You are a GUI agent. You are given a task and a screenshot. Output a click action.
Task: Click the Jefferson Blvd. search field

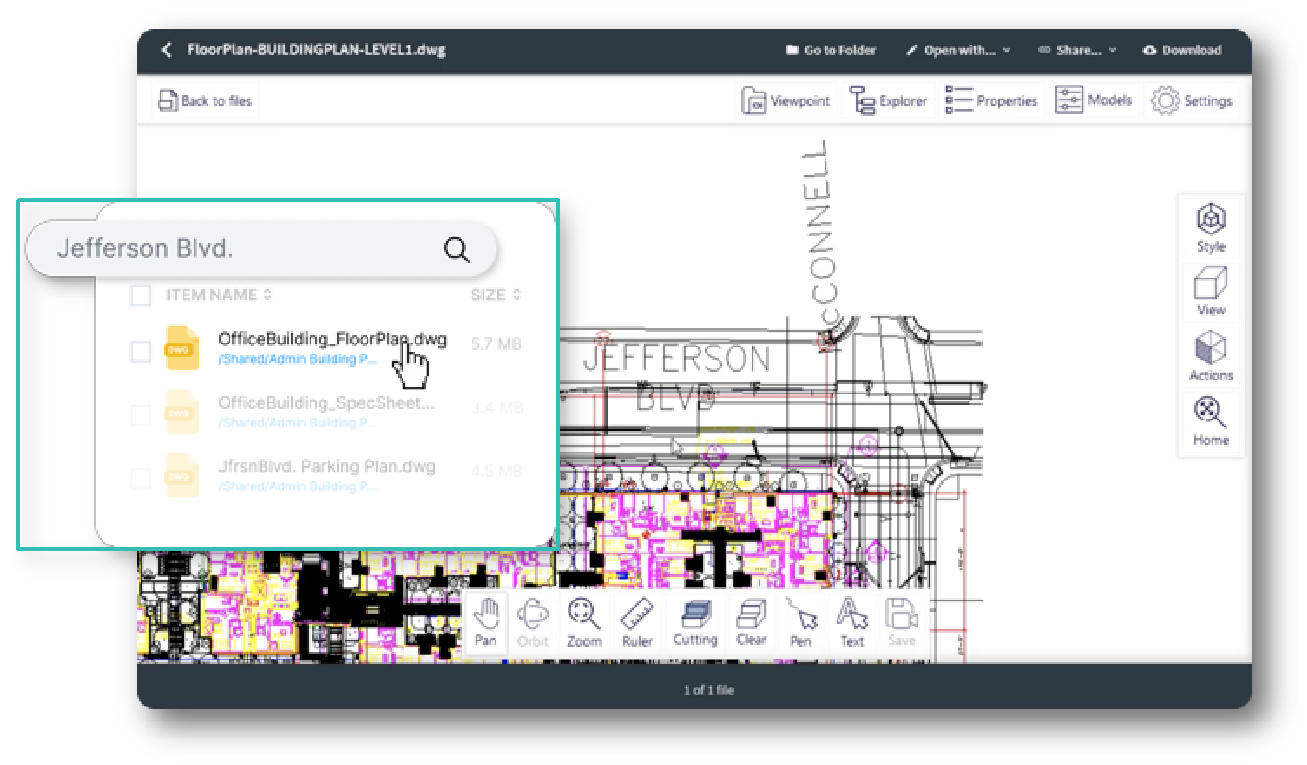(240, 249)
